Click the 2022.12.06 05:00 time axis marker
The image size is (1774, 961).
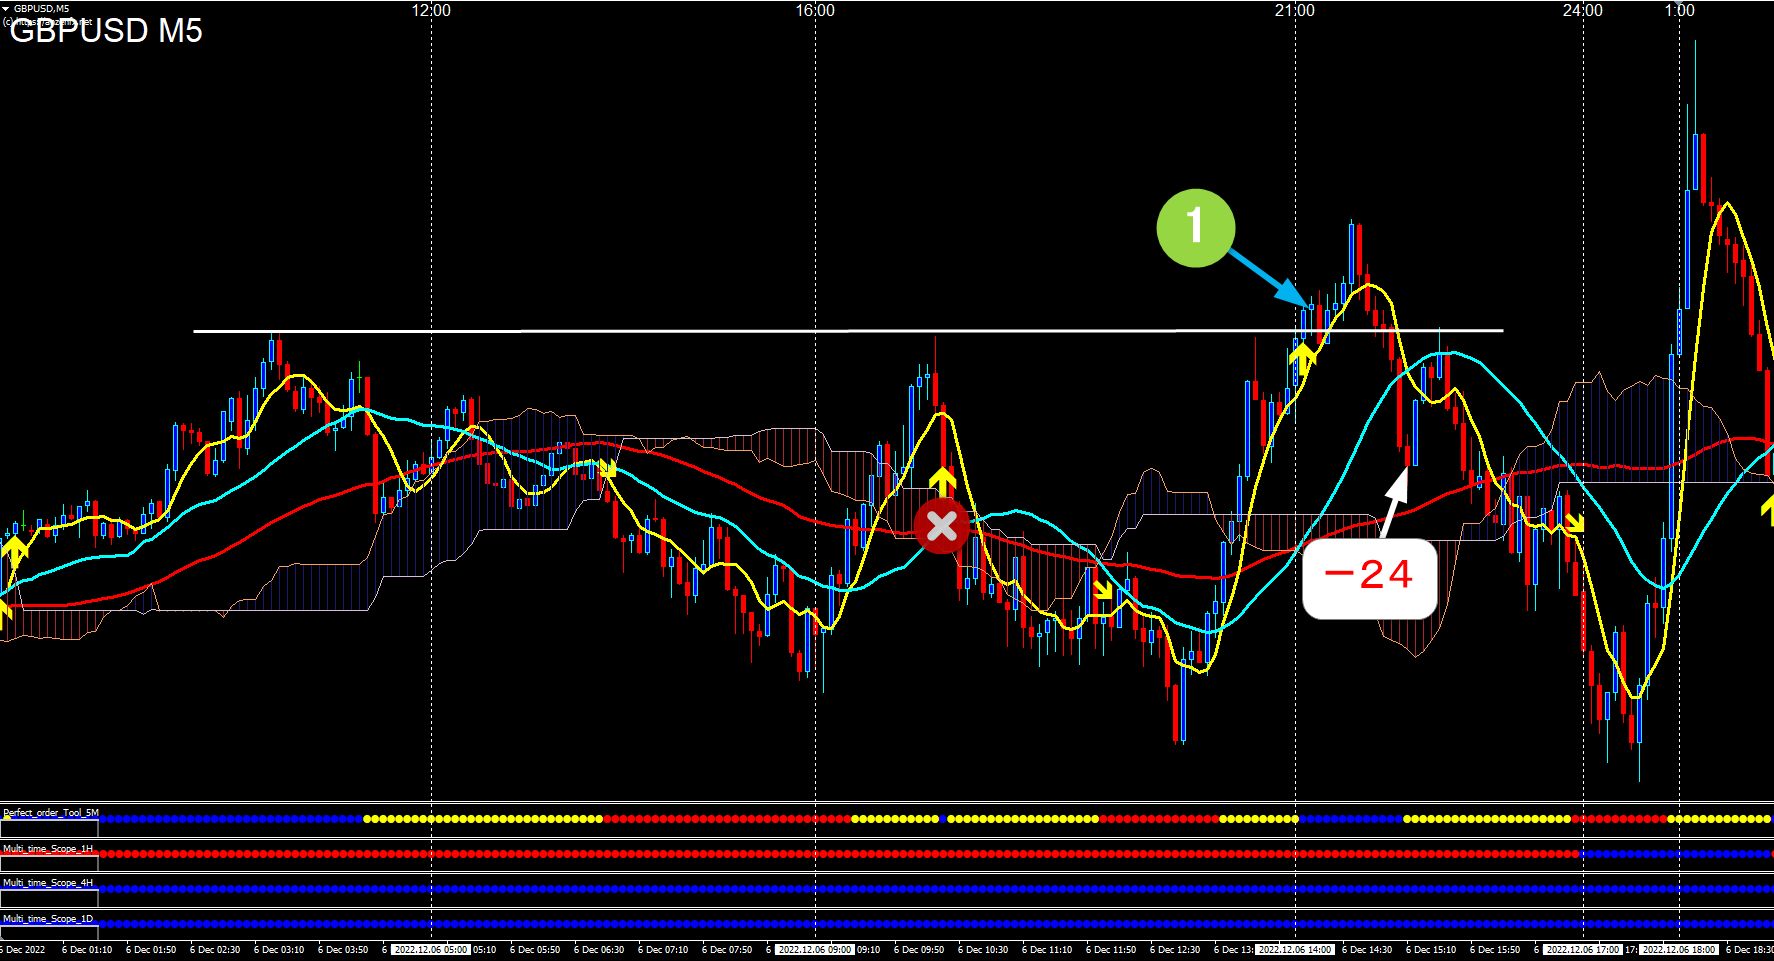click(430, 950)
